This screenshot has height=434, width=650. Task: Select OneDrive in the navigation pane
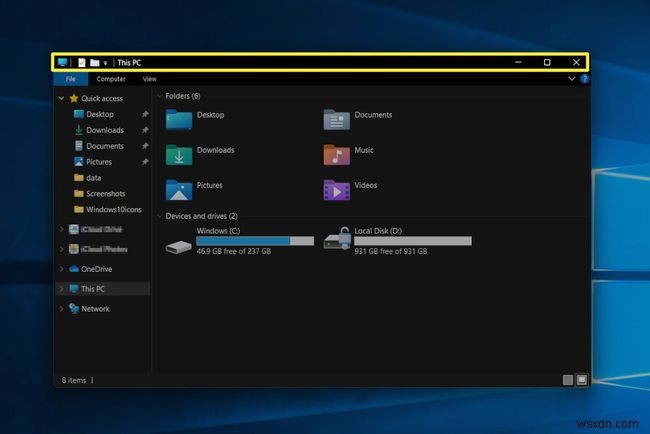coord(97,269)
